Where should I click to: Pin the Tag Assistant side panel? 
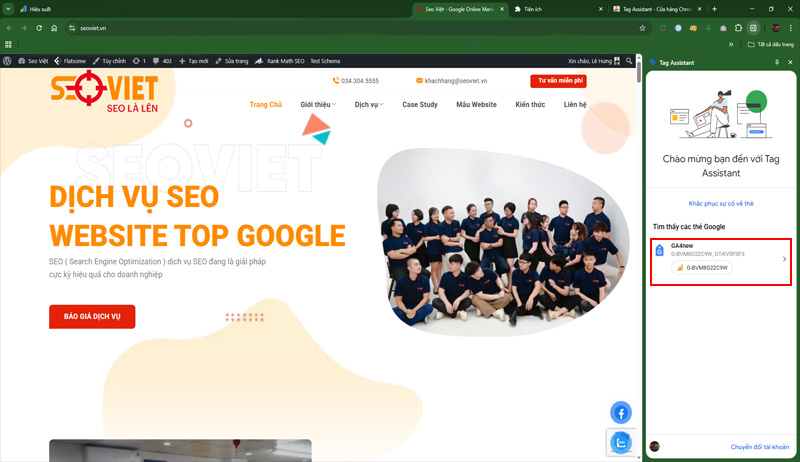point(777,62)
